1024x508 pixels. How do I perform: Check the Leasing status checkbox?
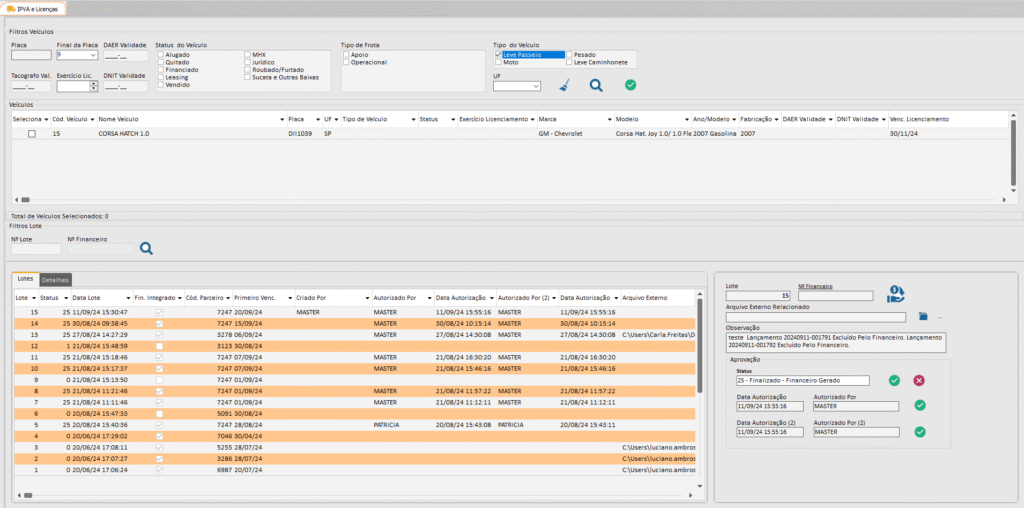(161, 77)
